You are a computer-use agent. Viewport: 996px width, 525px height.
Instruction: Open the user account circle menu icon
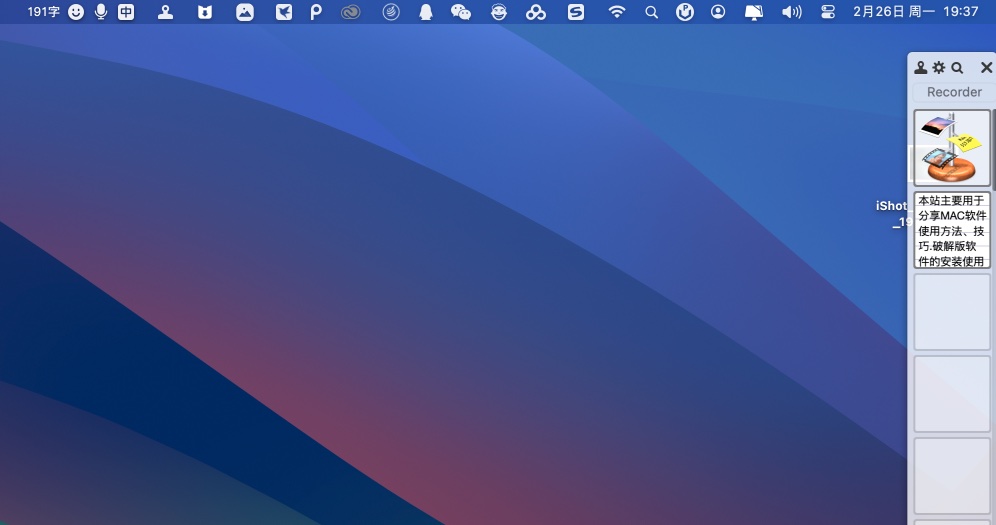point(718,12)
